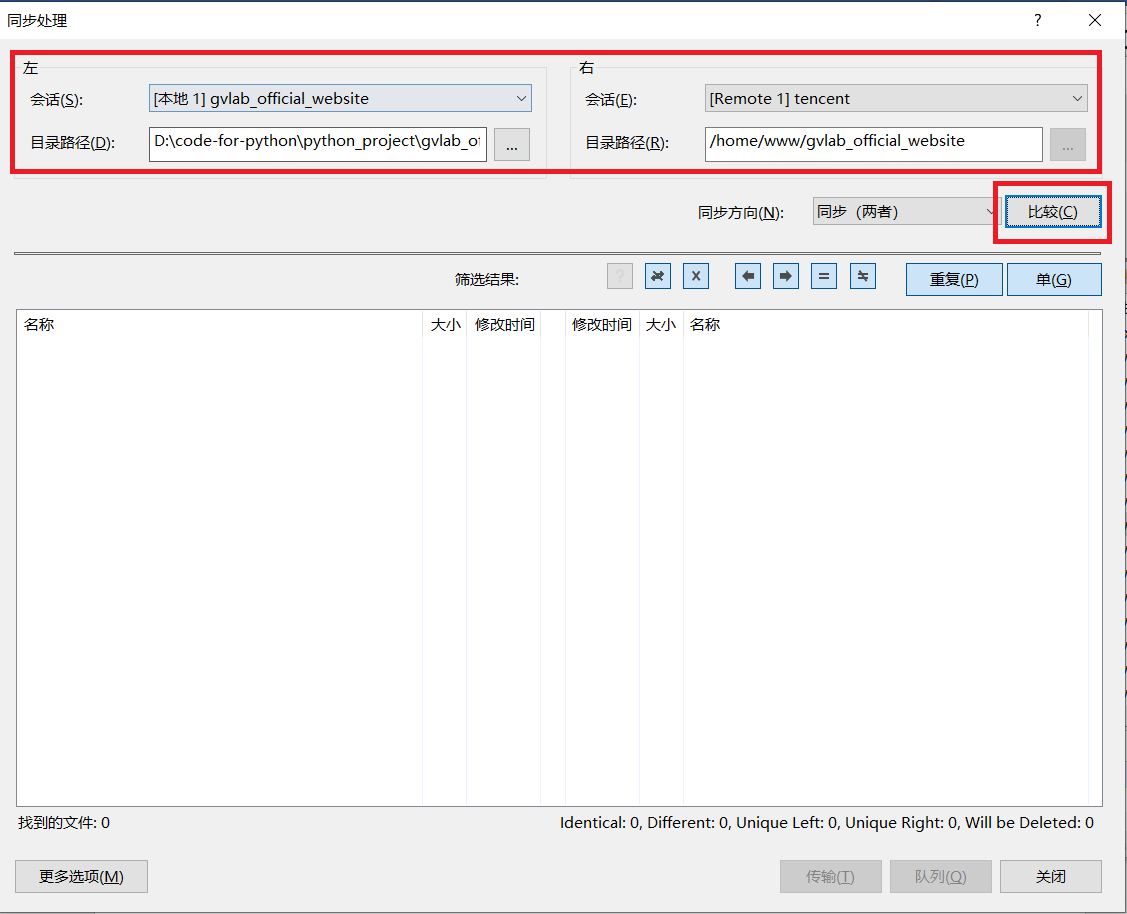Click the 筛选结果 label
Viewport: 1127px width, 914px height.
coord(487,280)
